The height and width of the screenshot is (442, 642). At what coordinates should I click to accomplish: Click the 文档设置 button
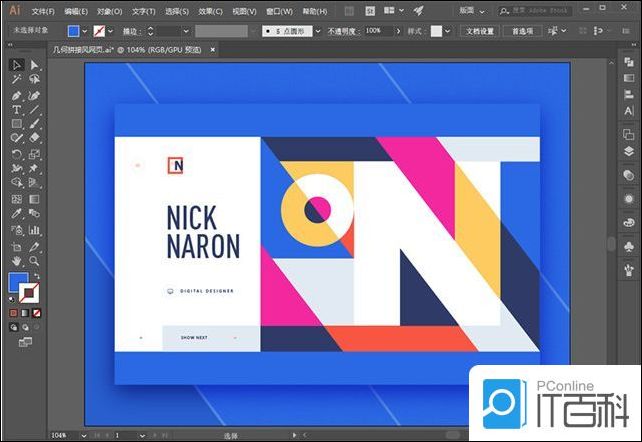[480, 31]
